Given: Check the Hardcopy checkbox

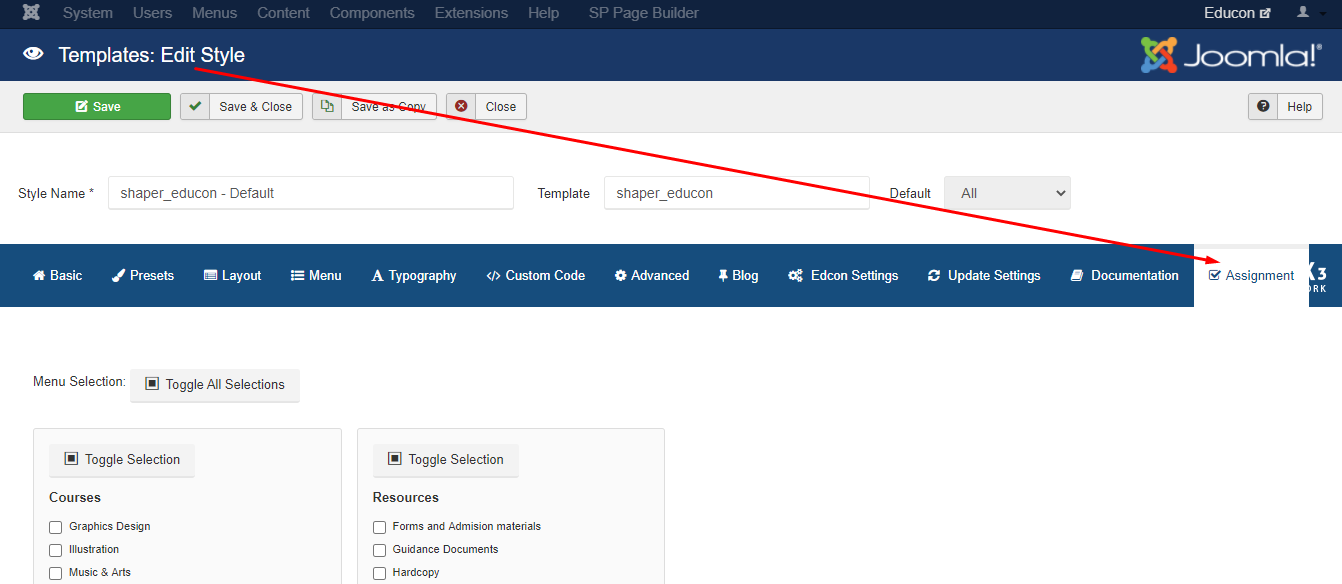Looking at the screenshot, I should pos(380,573).
